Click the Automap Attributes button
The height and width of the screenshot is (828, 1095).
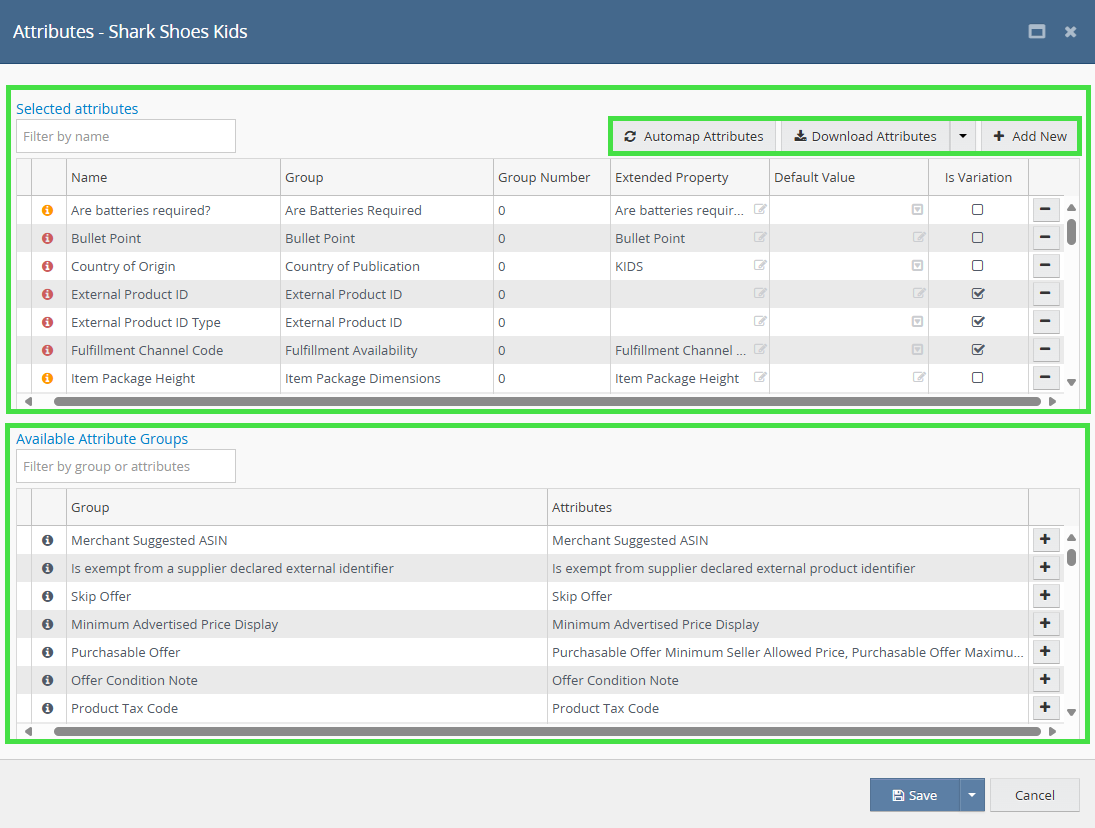[x=693, y=137]
